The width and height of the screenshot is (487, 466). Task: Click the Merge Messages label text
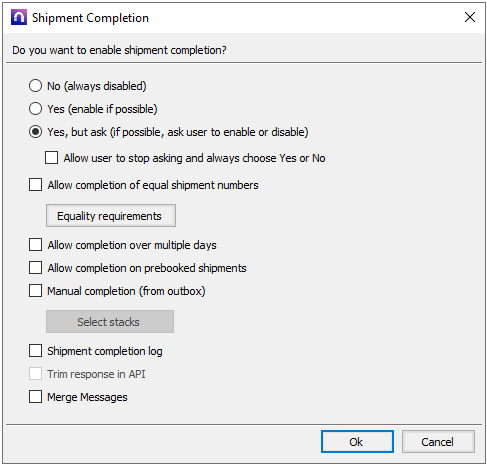coord(87,397)
